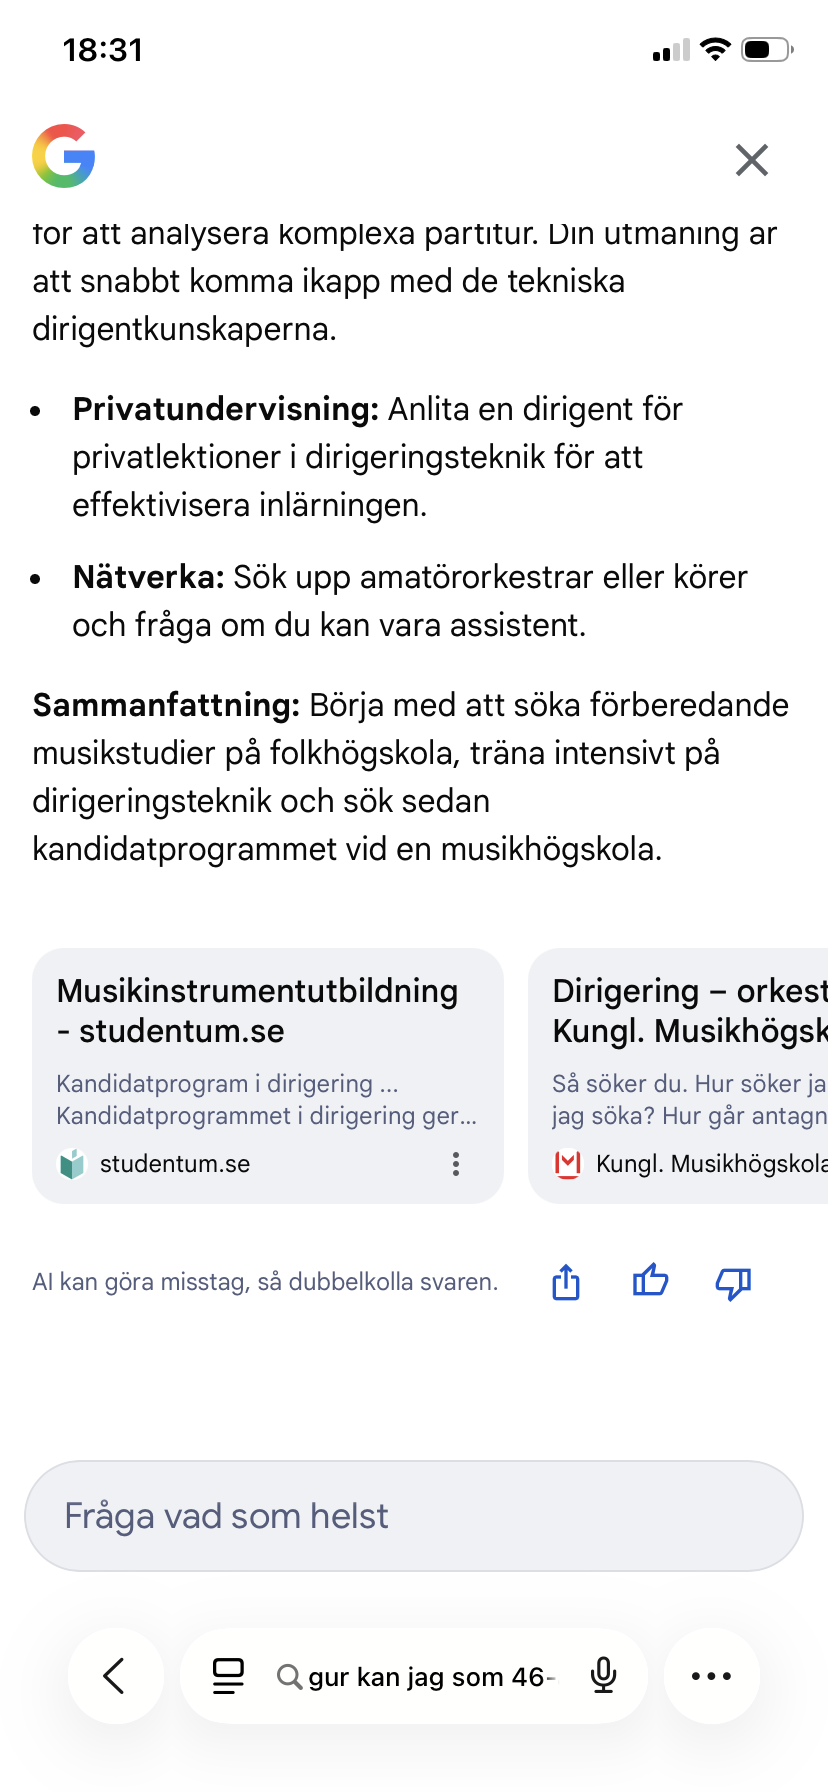Tap the magnifying glass search icon
This screenshot has height=1792, width=828.
tap(289, 1677)
